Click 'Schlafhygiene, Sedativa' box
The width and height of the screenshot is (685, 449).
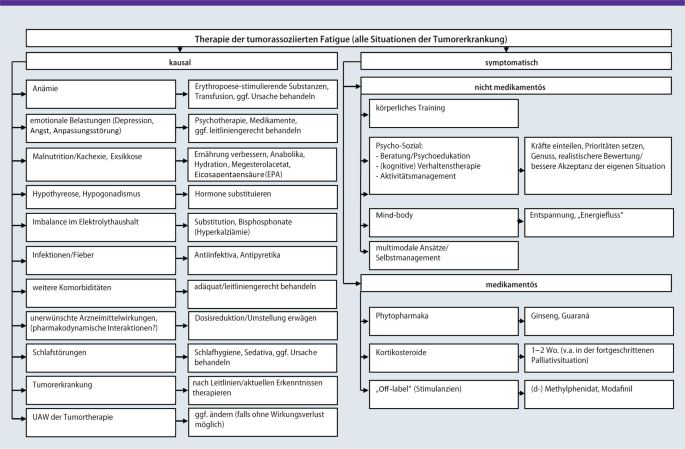pyautogui.click(x=263, y=358)
